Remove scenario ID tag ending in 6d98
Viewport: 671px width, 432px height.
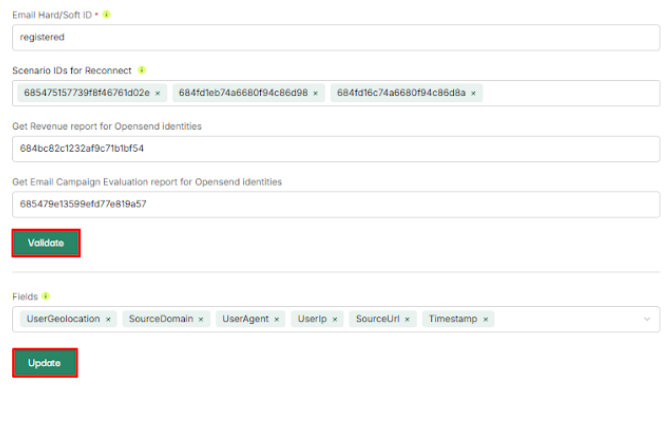click(316, 93)
